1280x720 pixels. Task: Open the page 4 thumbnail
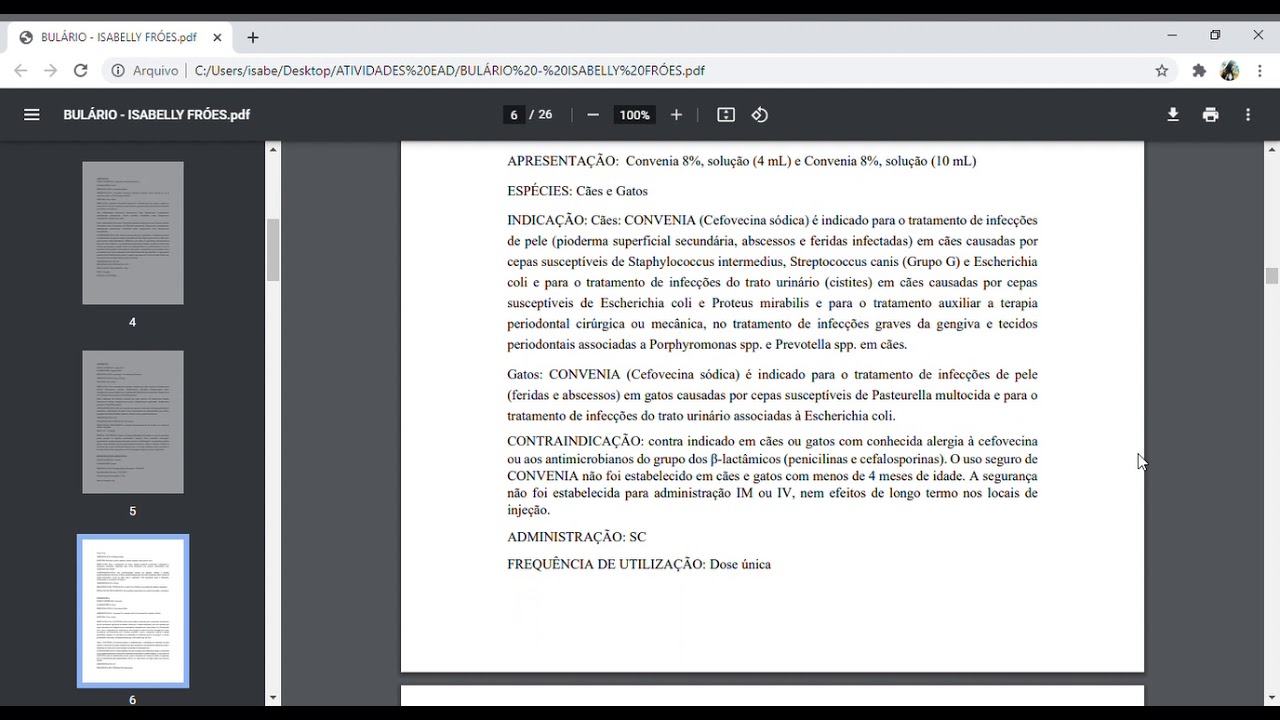133,233
